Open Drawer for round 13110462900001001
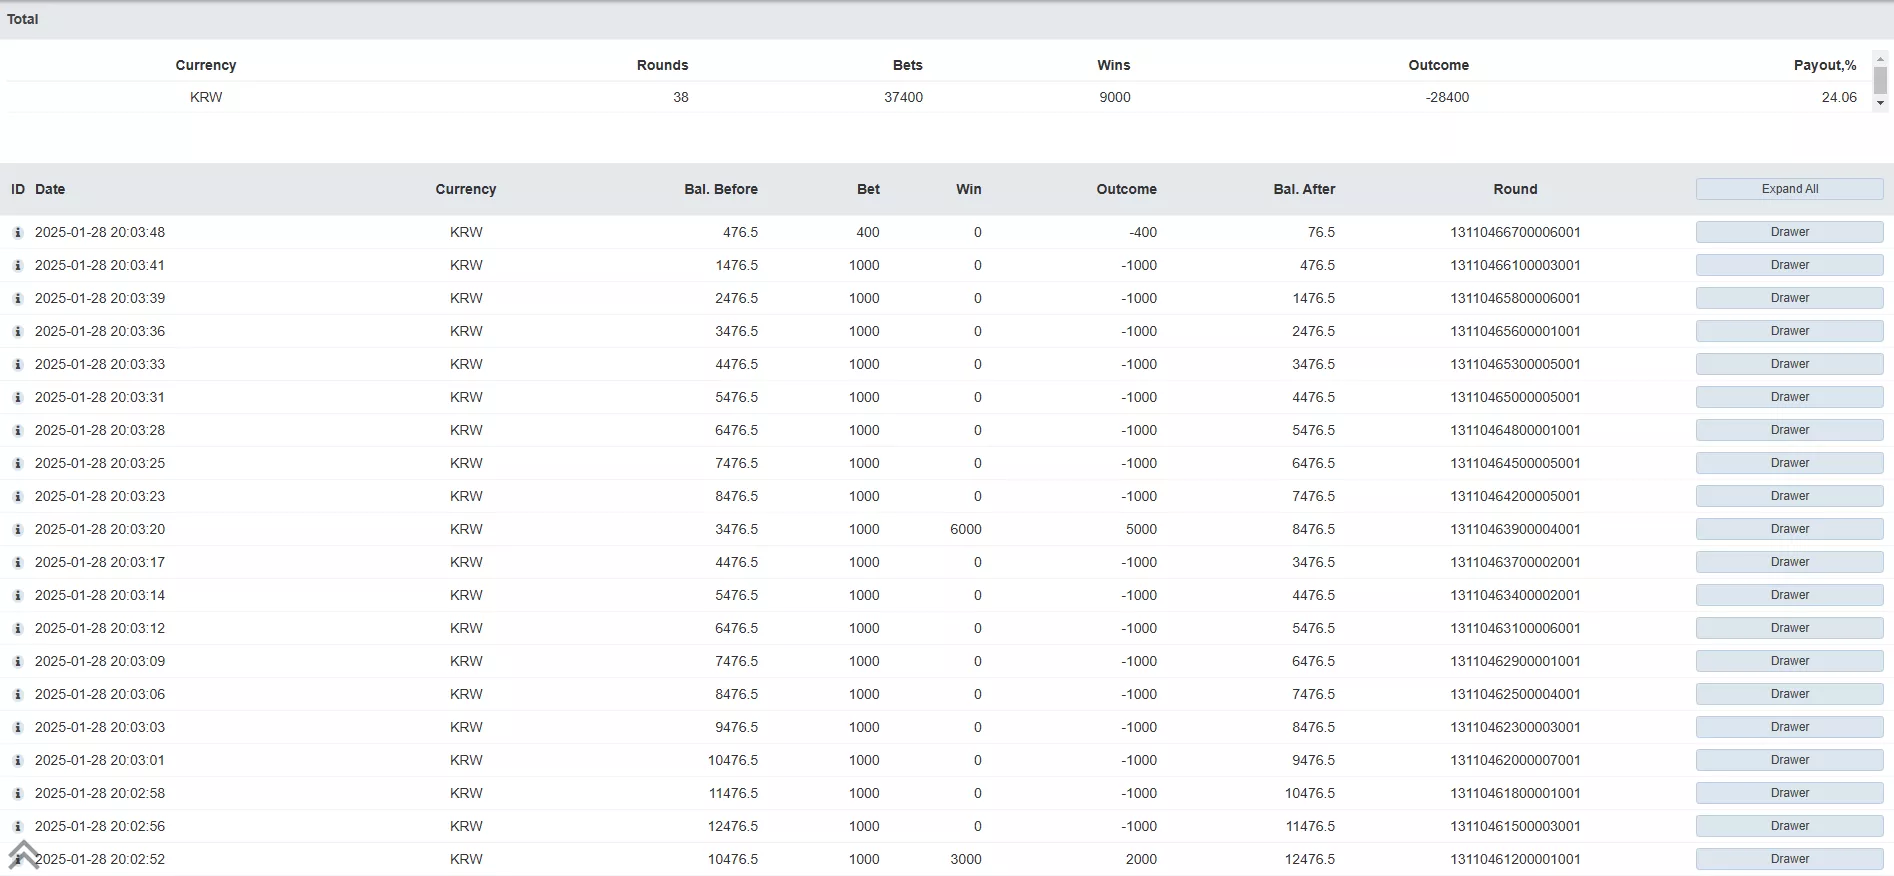Screen dimensions: 1894x876 coord(1789,661)
